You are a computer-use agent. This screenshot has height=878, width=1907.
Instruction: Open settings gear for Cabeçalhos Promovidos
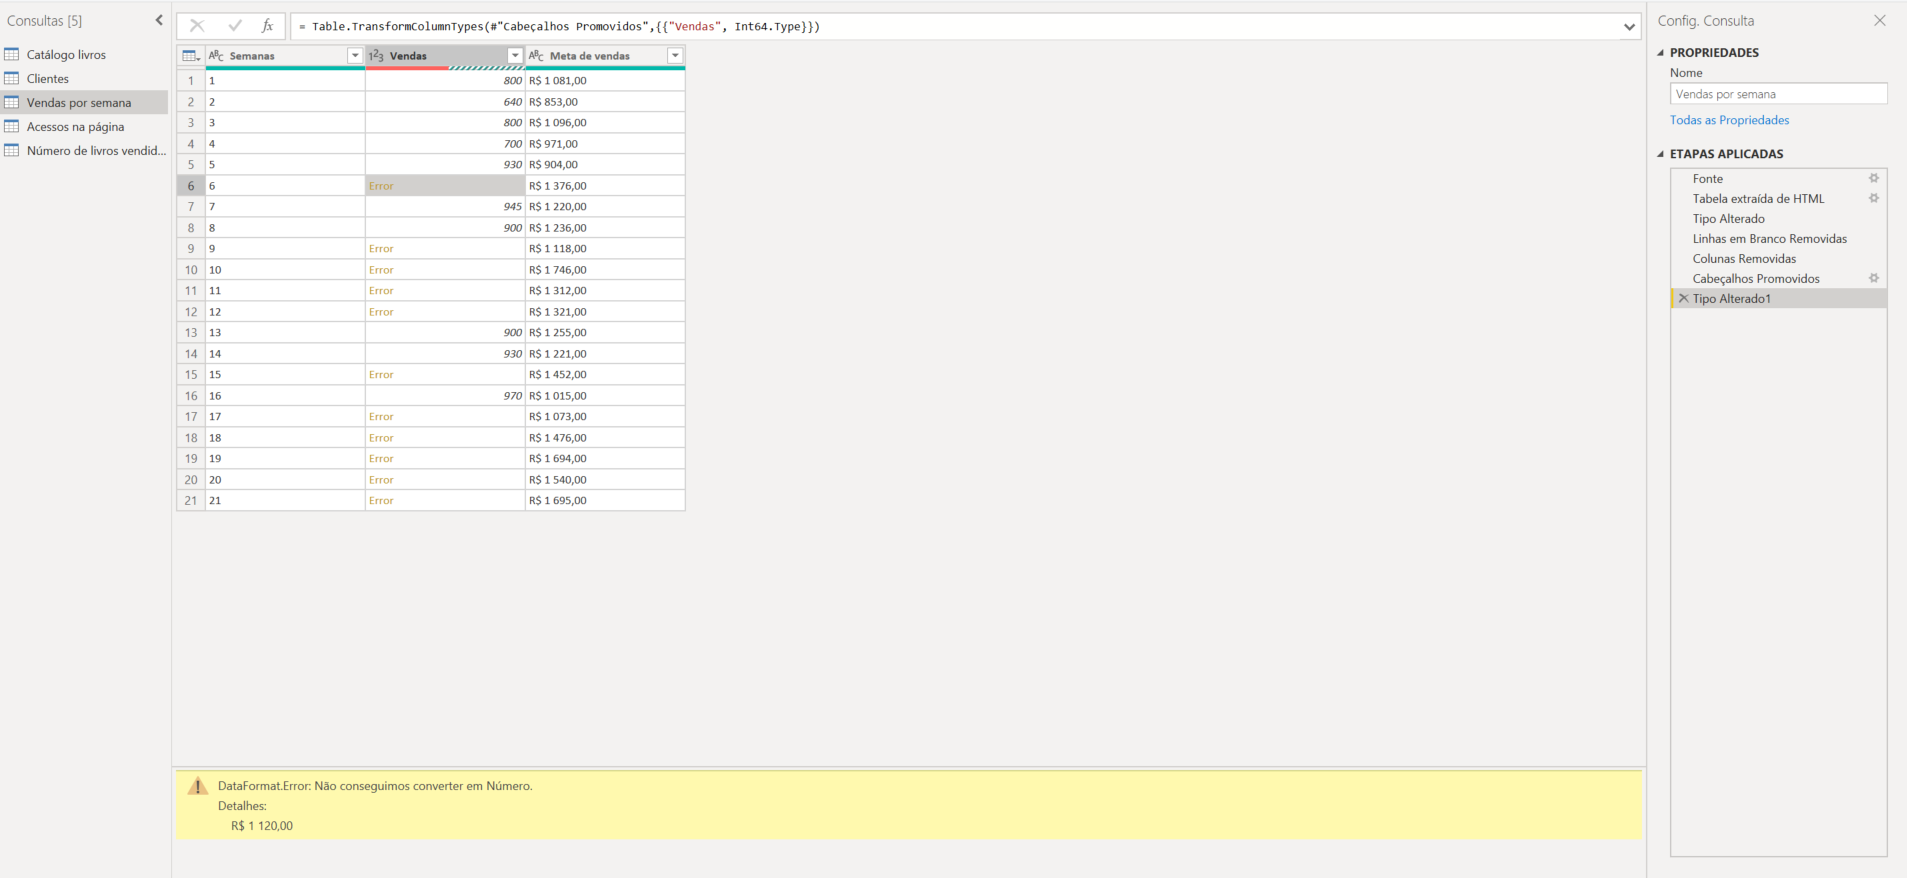[x=1874, y=279]
